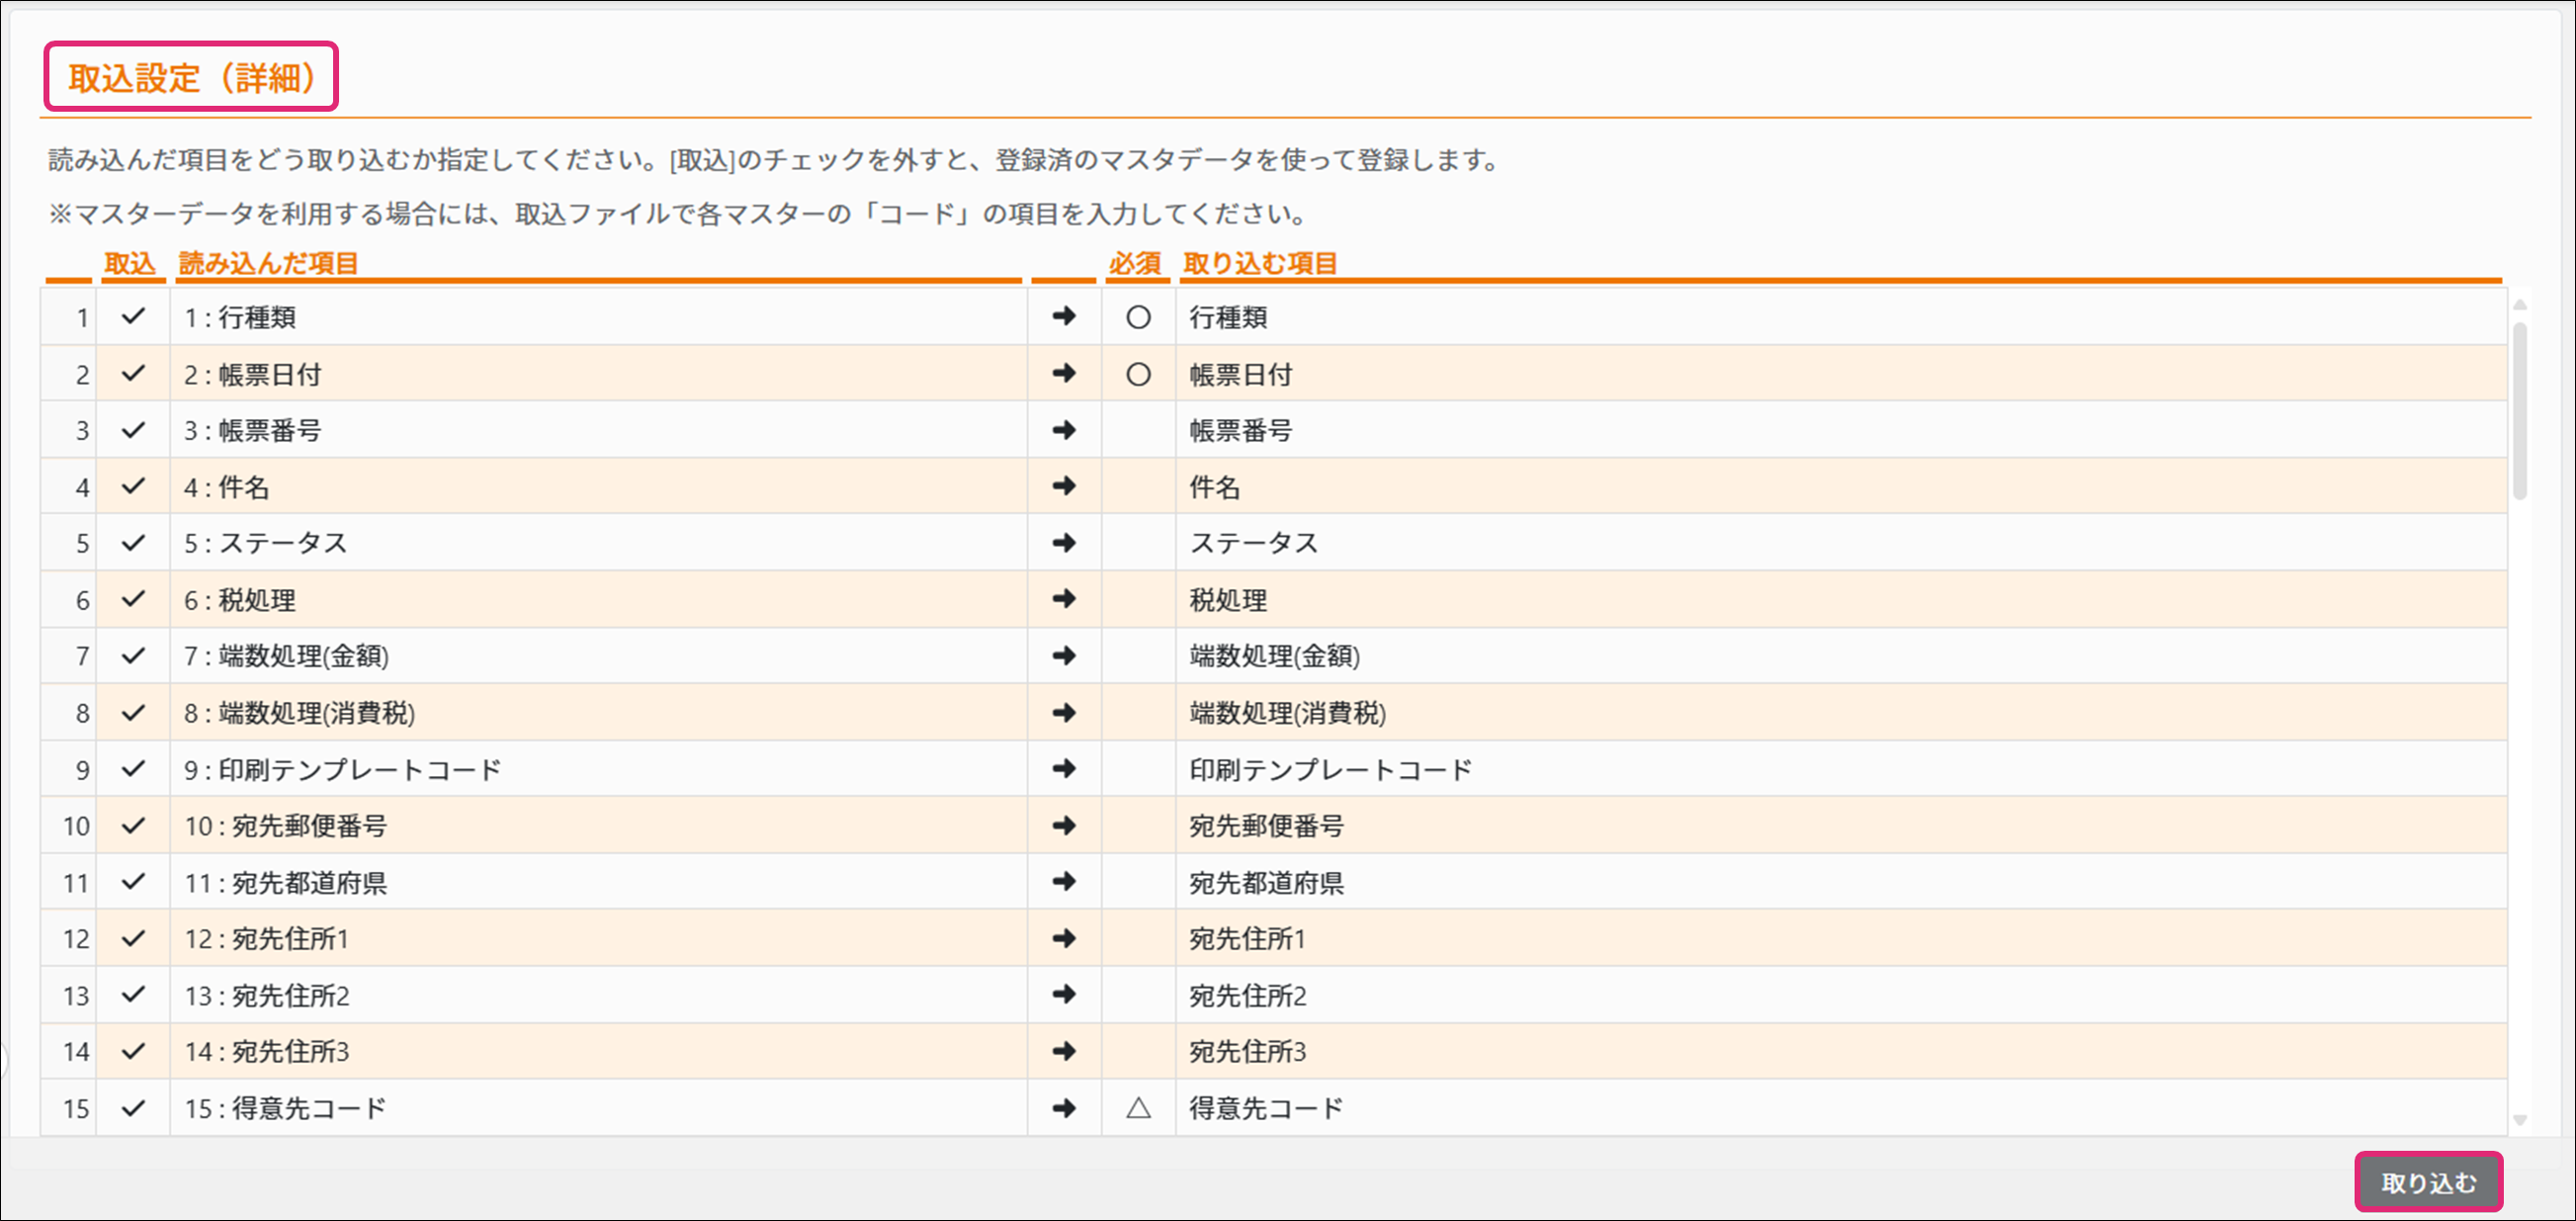Click the arrow icon in the ステータス row
Screen dimensions: 2576x1221
(1064, 543)
